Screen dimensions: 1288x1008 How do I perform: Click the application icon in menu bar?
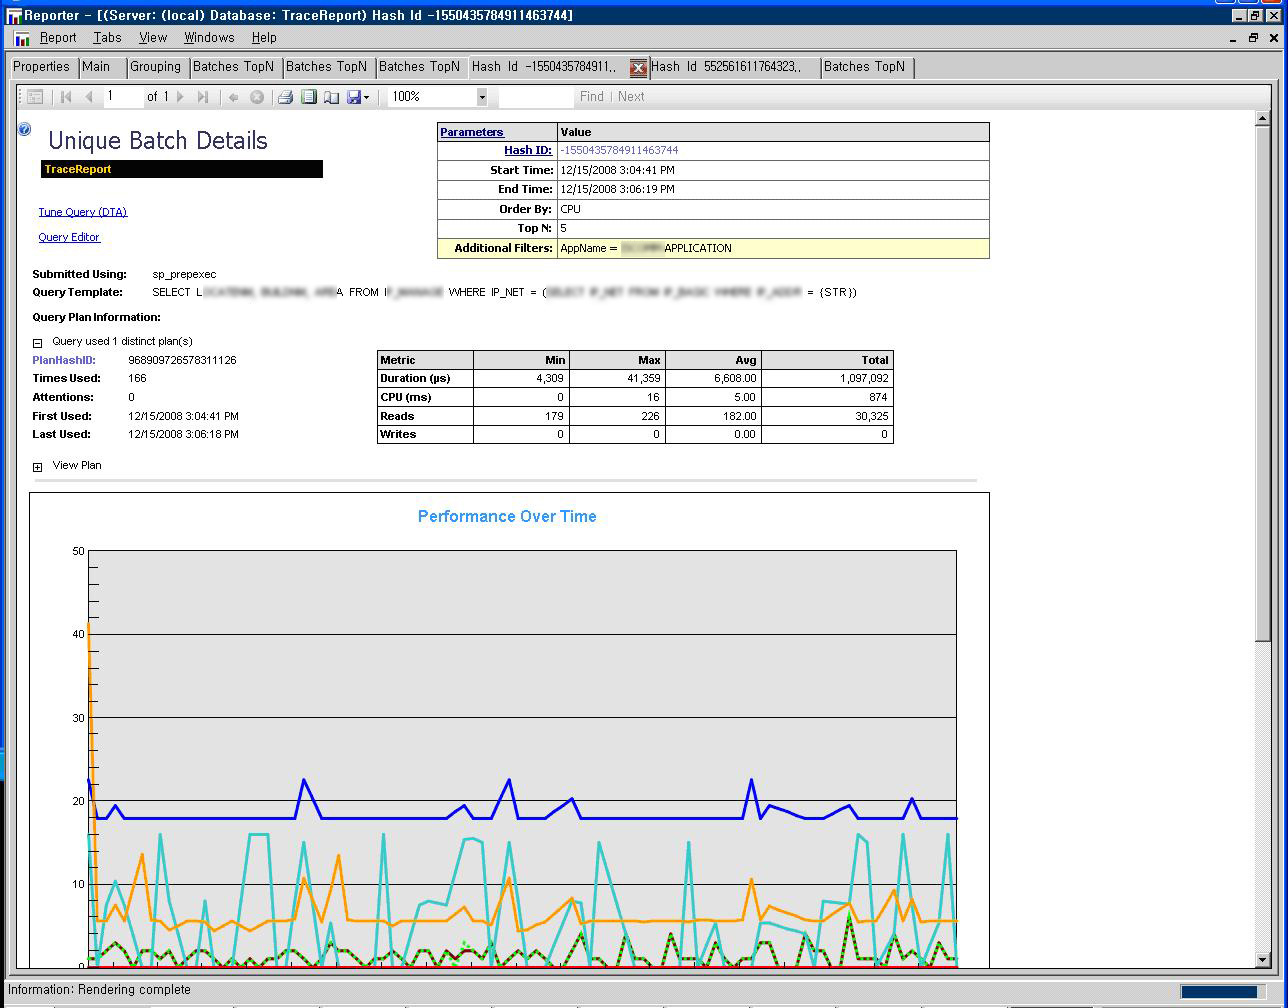(22, 38)
